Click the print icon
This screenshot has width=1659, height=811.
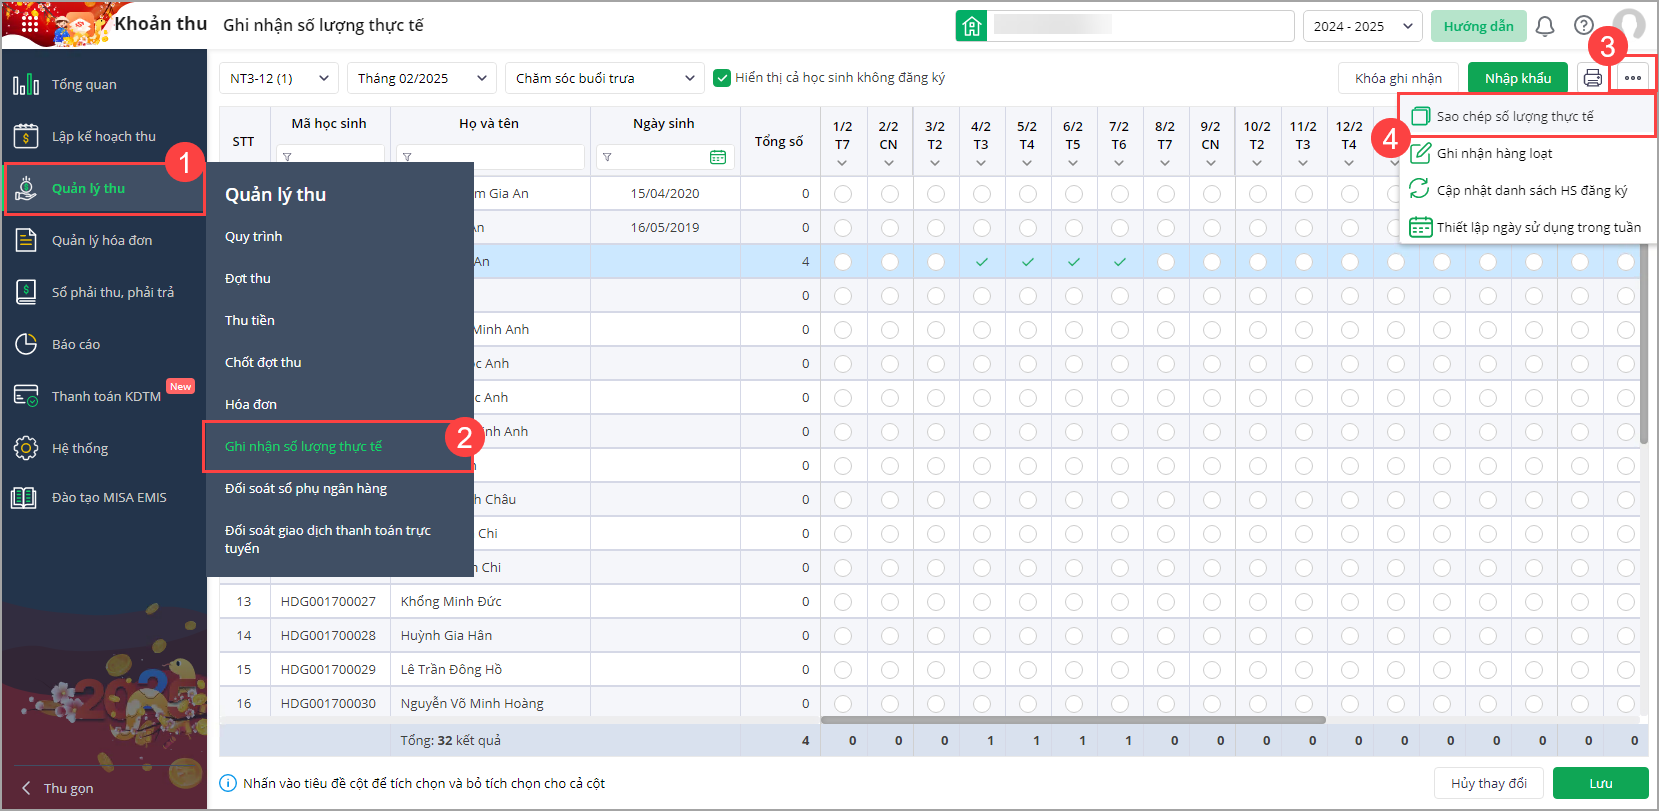[1593, 78]
